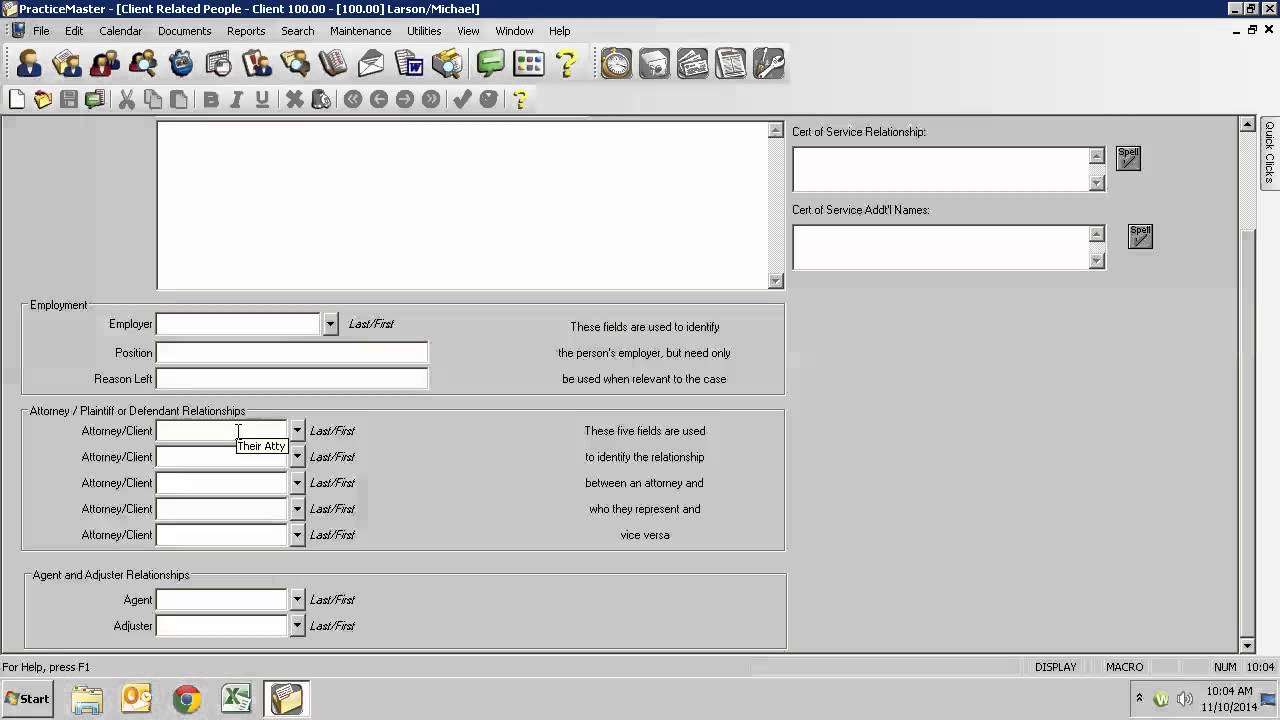Screen dimensions: 1280x720
Task: Open the Documents menu
Action: tap(184, 31)
